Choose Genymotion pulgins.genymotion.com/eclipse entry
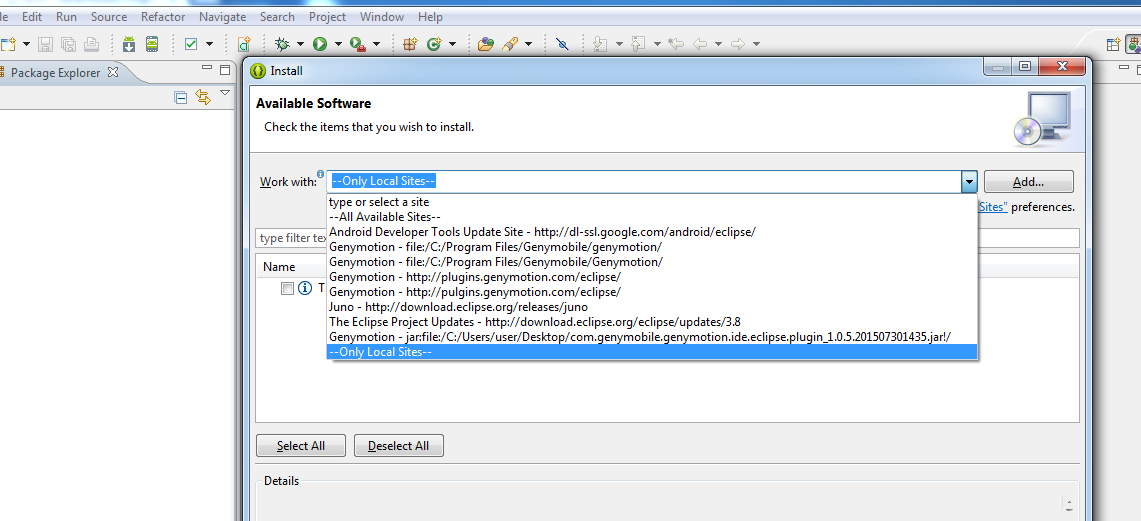The width and height of the screenshot is (1141, 521). click(x=652, y=292)
